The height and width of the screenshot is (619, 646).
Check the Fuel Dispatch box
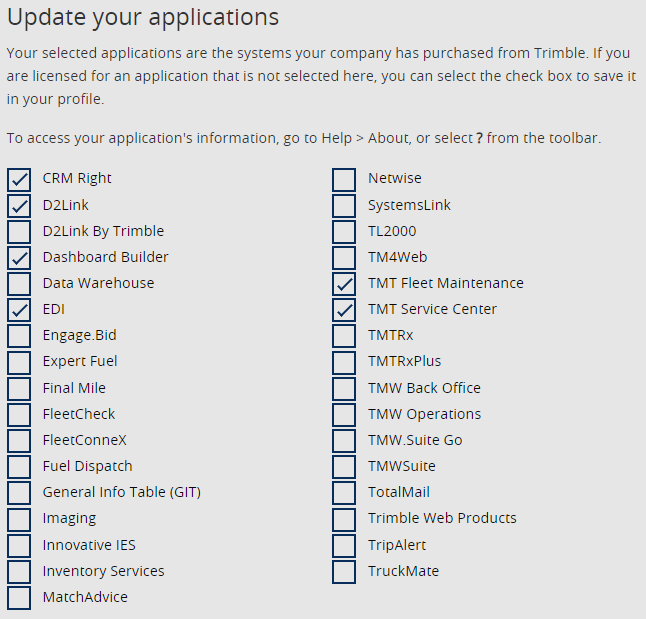19,466
